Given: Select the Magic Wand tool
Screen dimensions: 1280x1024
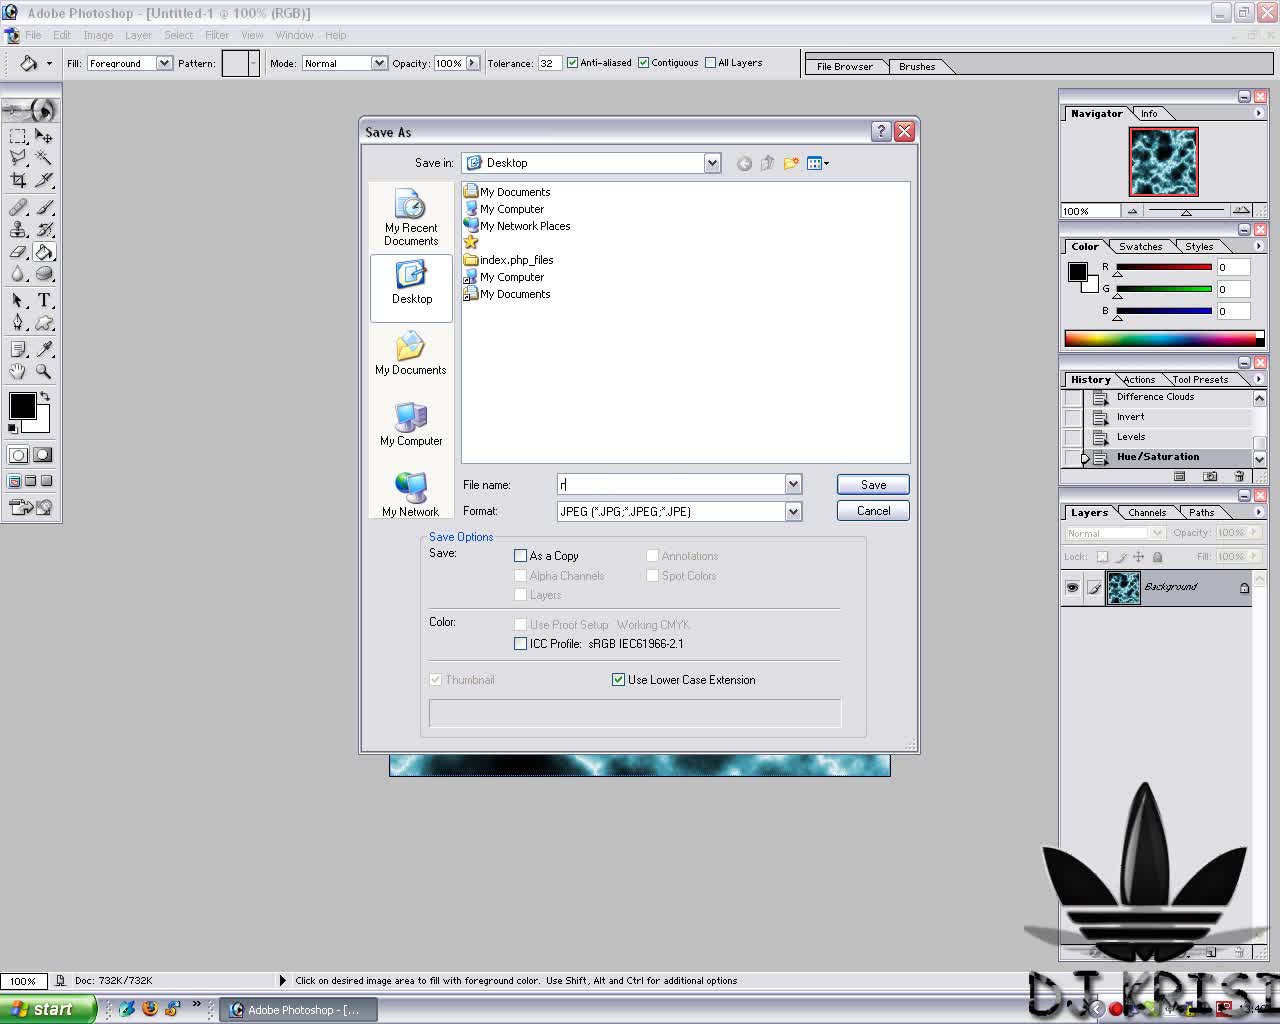Looking at the screenshot, I should pos(44,158).
